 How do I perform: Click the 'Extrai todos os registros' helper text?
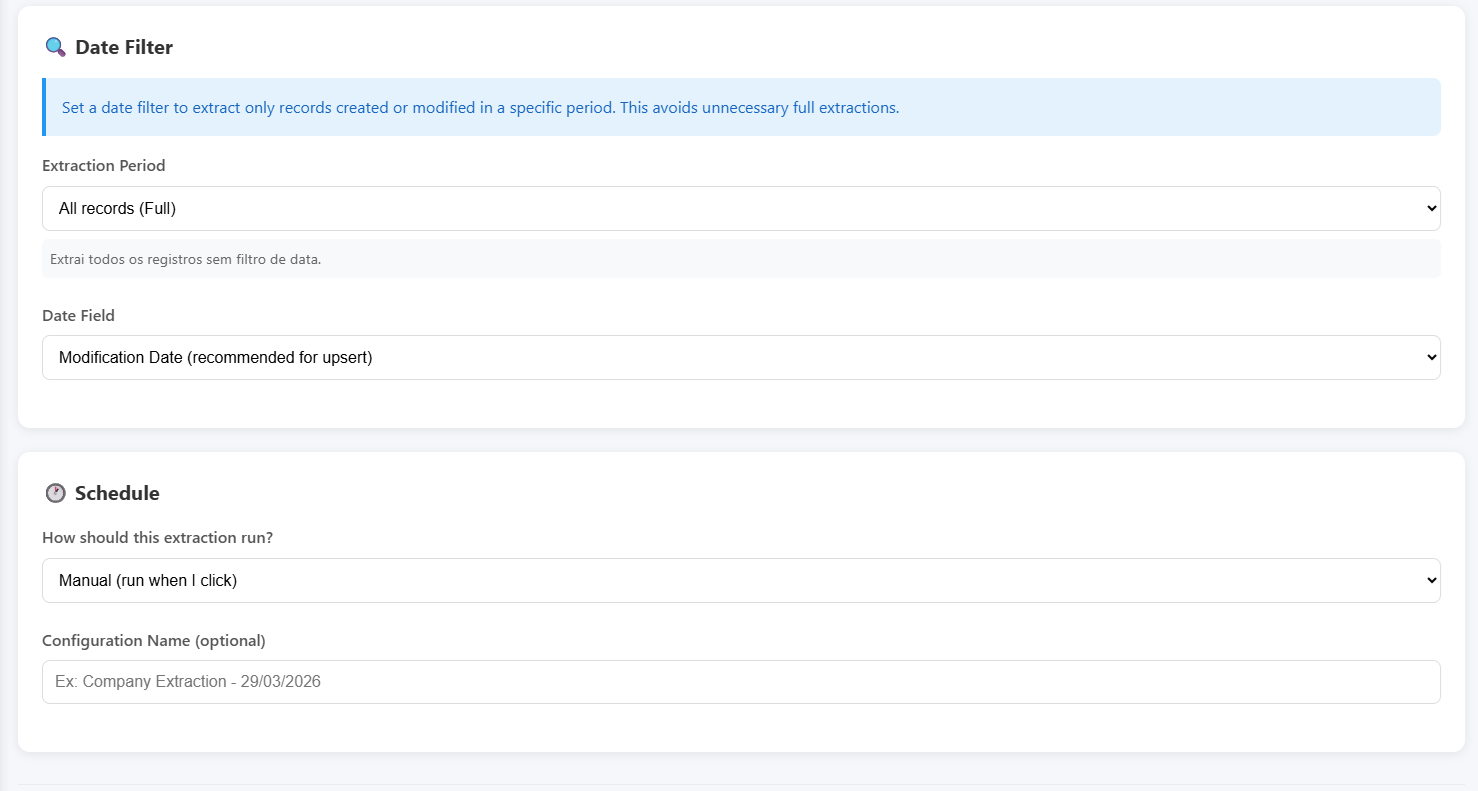[x=185, y=259]
